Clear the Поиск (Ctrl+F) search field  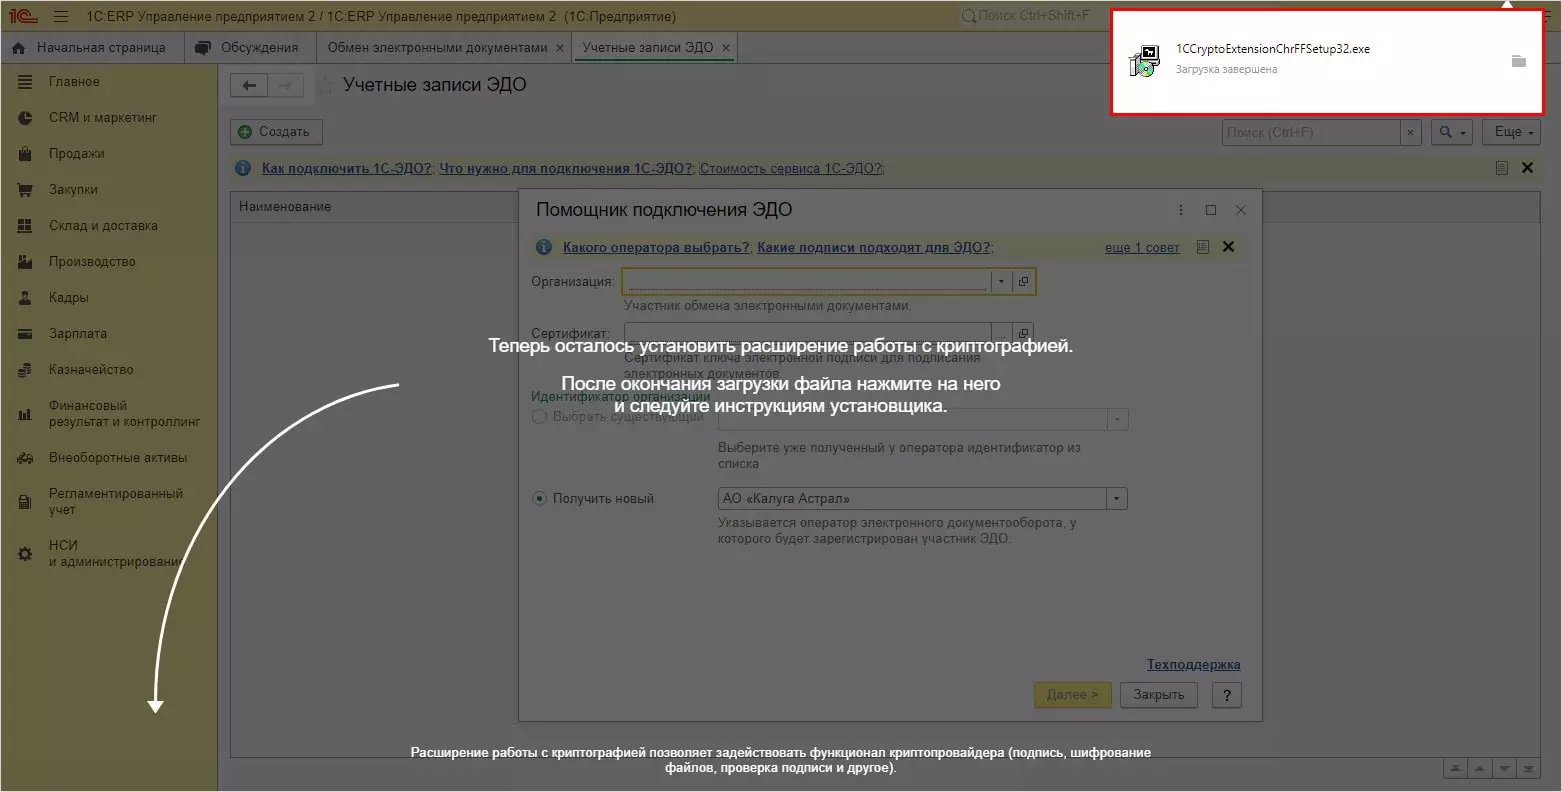pos(1410,132)
